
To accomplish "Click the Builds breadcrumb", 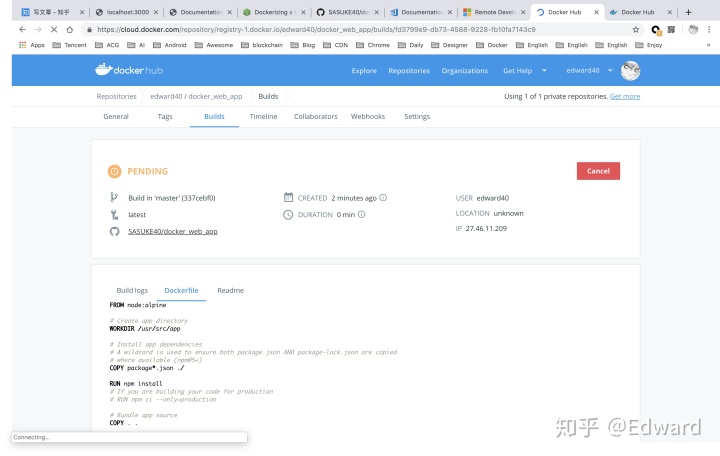I will coord(268,96).
